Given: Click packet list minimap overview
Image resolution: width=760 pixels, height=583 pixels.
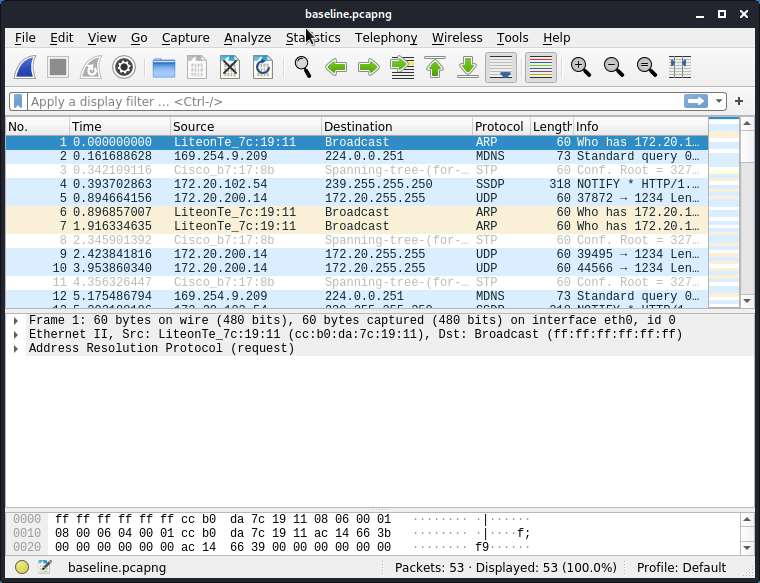Looking at the screenshot, I should pos(724,212).
